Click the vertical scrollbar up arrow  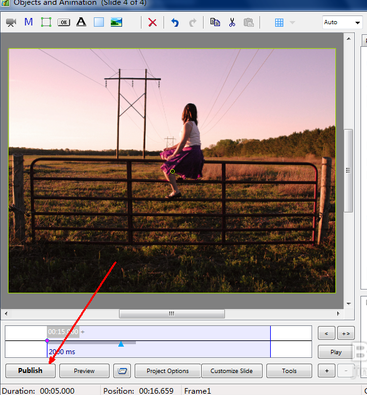349,39
